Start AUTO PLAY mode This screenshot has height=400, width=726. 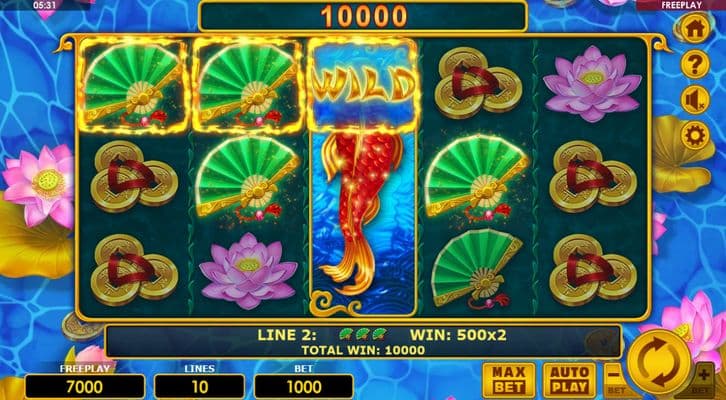(569, 381)
